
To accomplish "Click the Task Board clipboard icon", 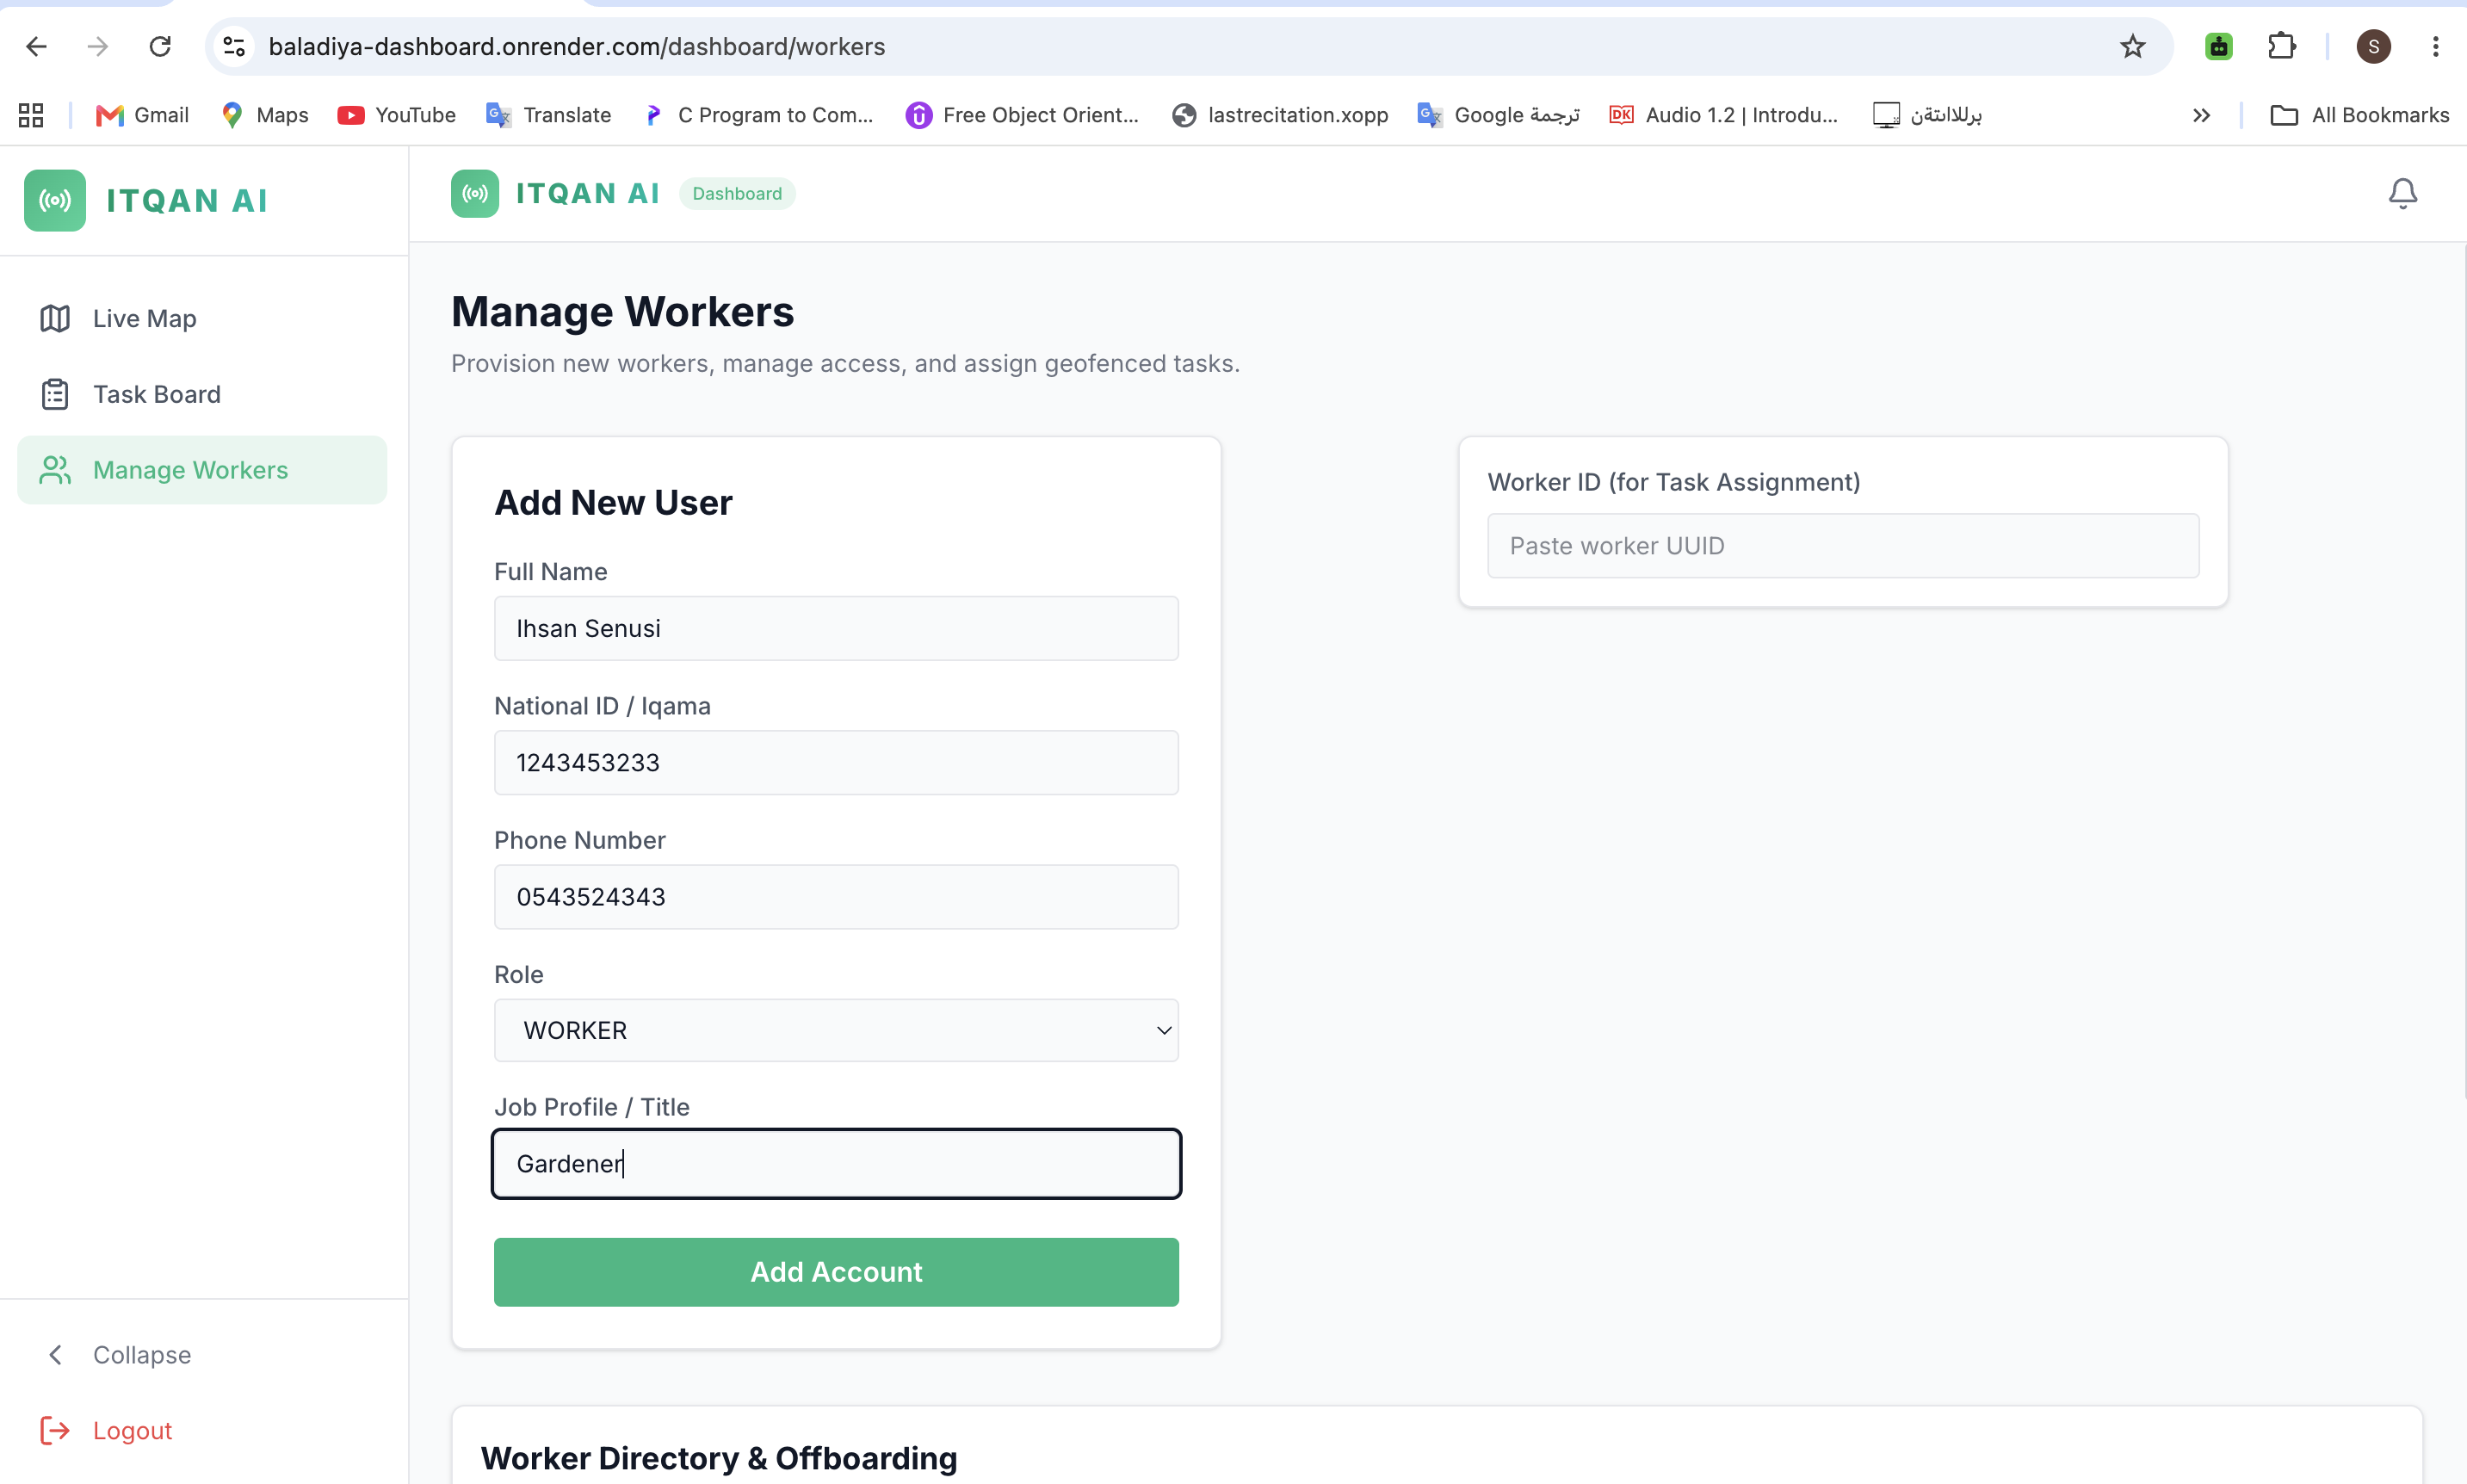I will click(55, 394).
